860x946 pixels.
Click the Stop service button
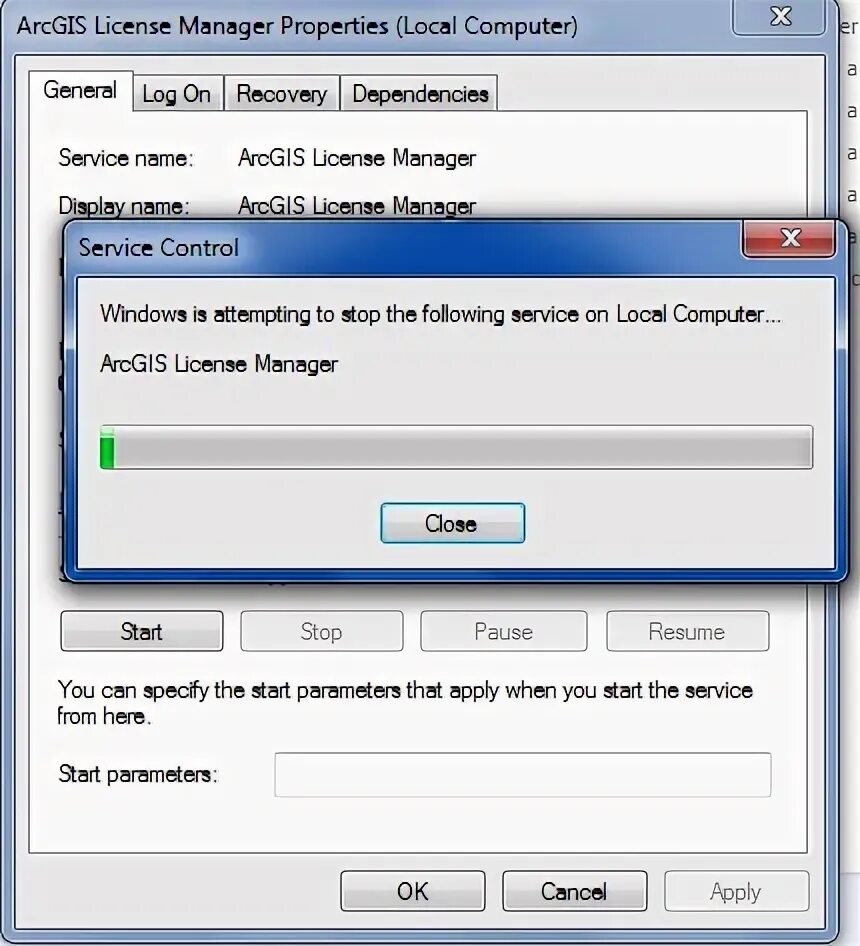(322, 631)
